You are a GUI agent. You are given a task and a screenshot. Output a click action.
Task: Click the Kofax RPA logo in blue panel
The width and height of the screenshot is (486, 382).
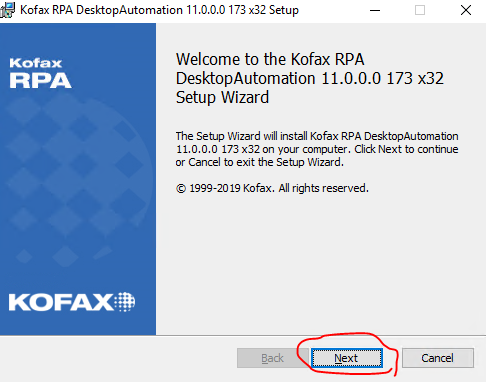click(x=40, y=73)
